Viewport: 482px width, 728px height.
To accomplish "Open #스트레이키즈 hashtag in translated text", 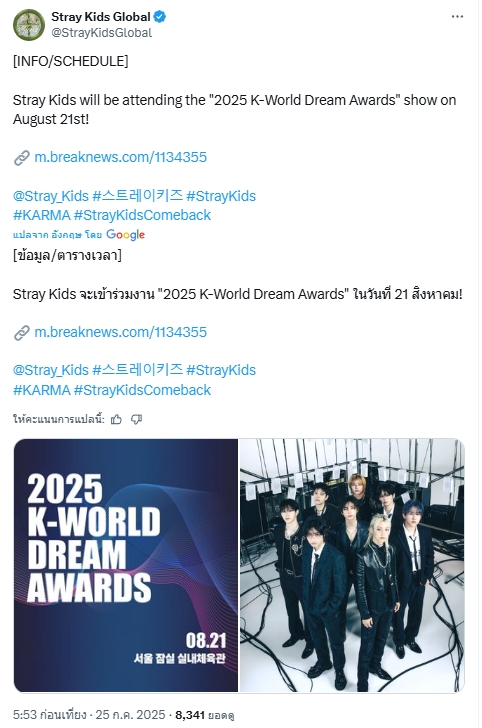I will (137, 370).
